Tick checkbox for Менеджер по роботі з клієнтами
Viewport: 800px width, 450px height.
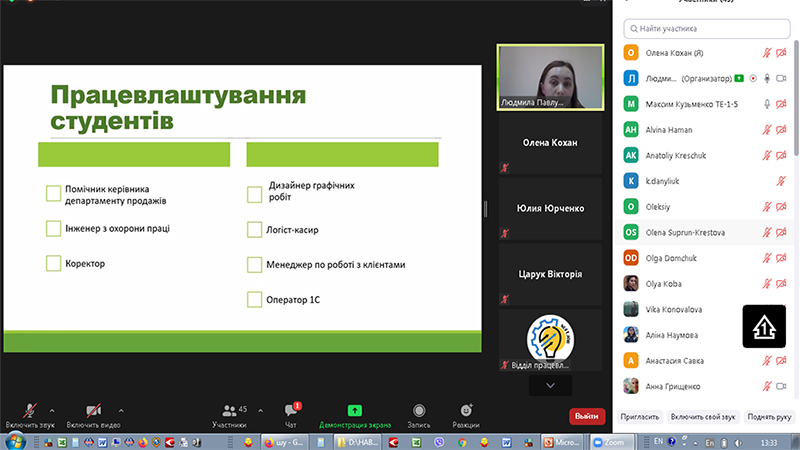[255, 265]
